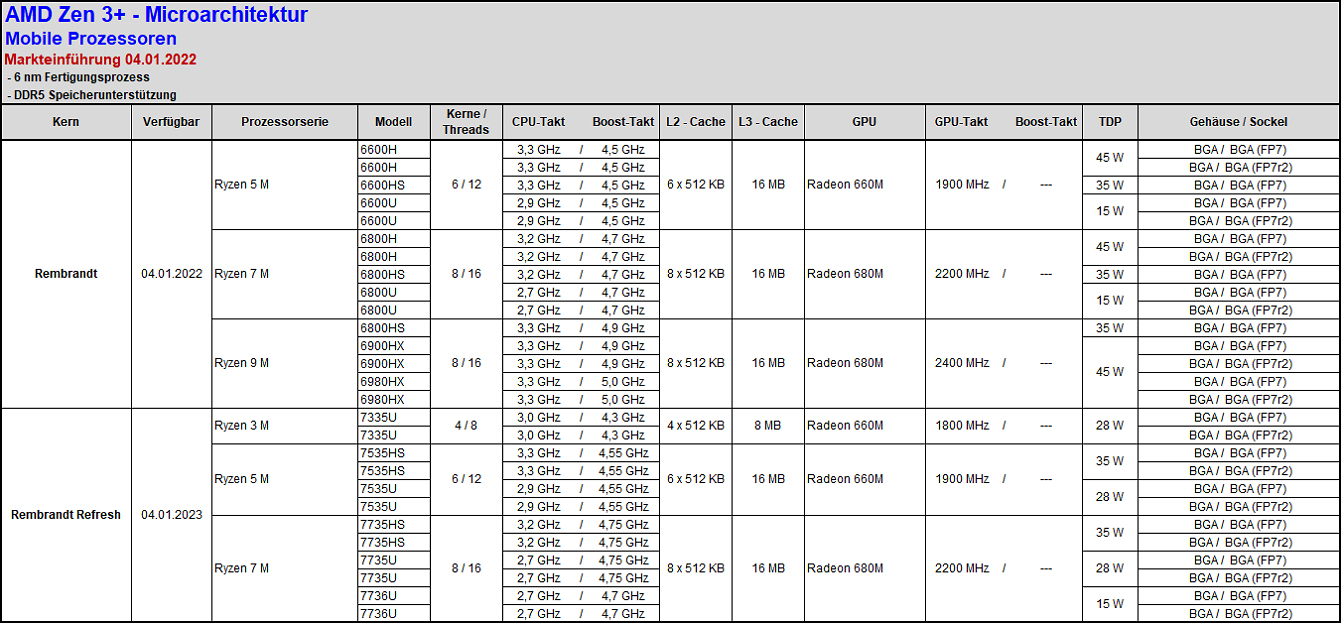Select the 'Modell' column header
This screenshot has width=1341, height=623.
(x=394, y=122)
